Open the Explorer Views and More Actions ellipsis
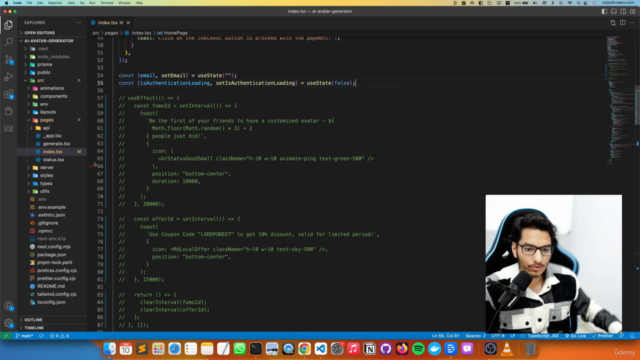The image size is (640, 360). pos(78,22)
